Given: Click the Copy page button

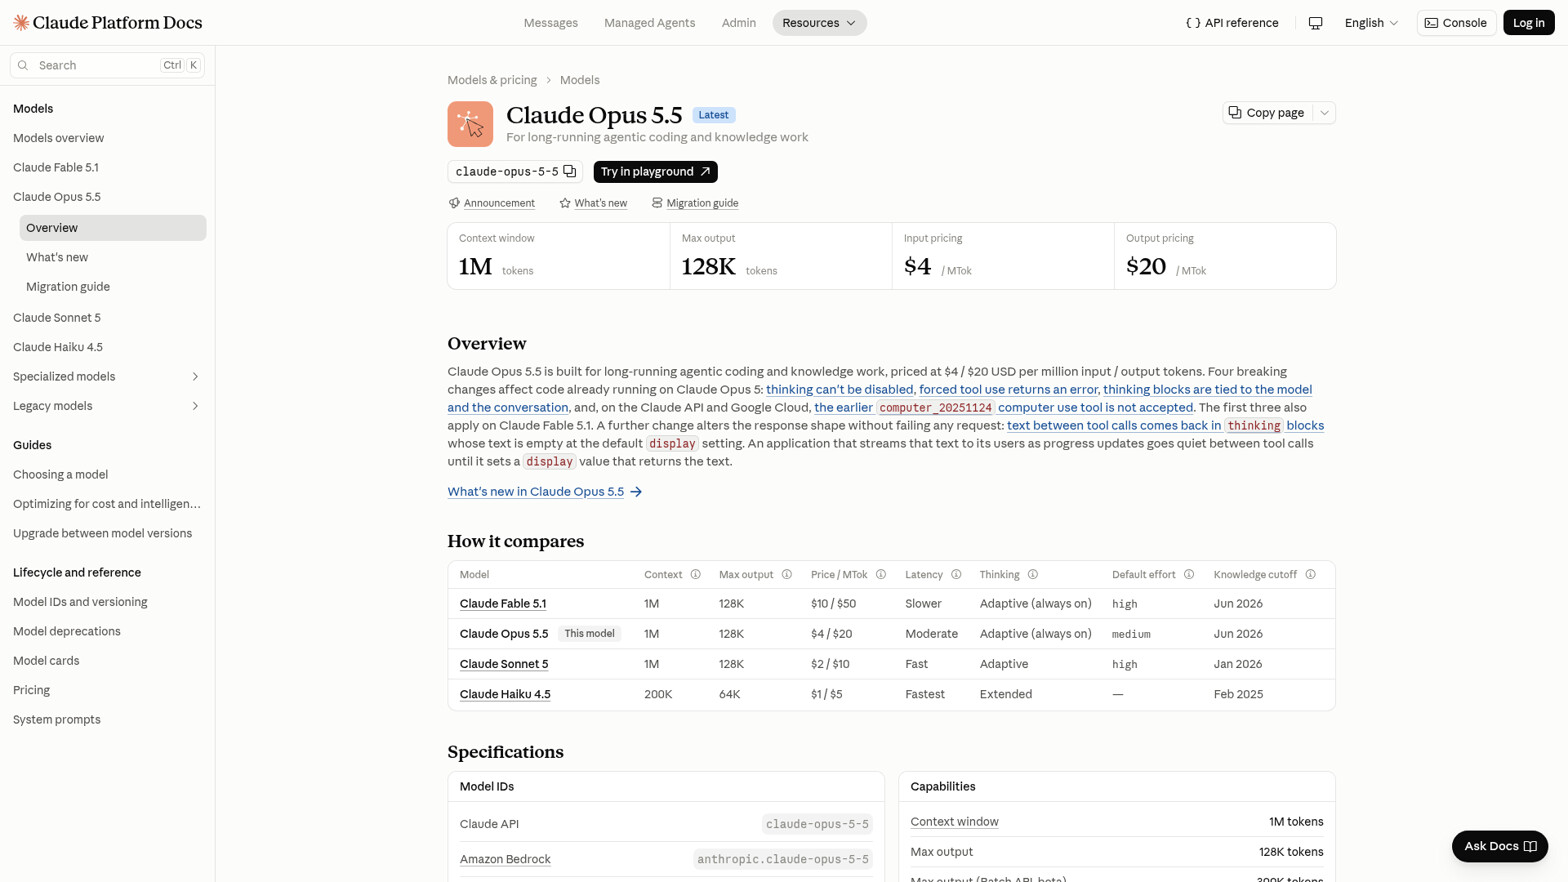Looking at the screenshot, I should [x=1266, y=113].
